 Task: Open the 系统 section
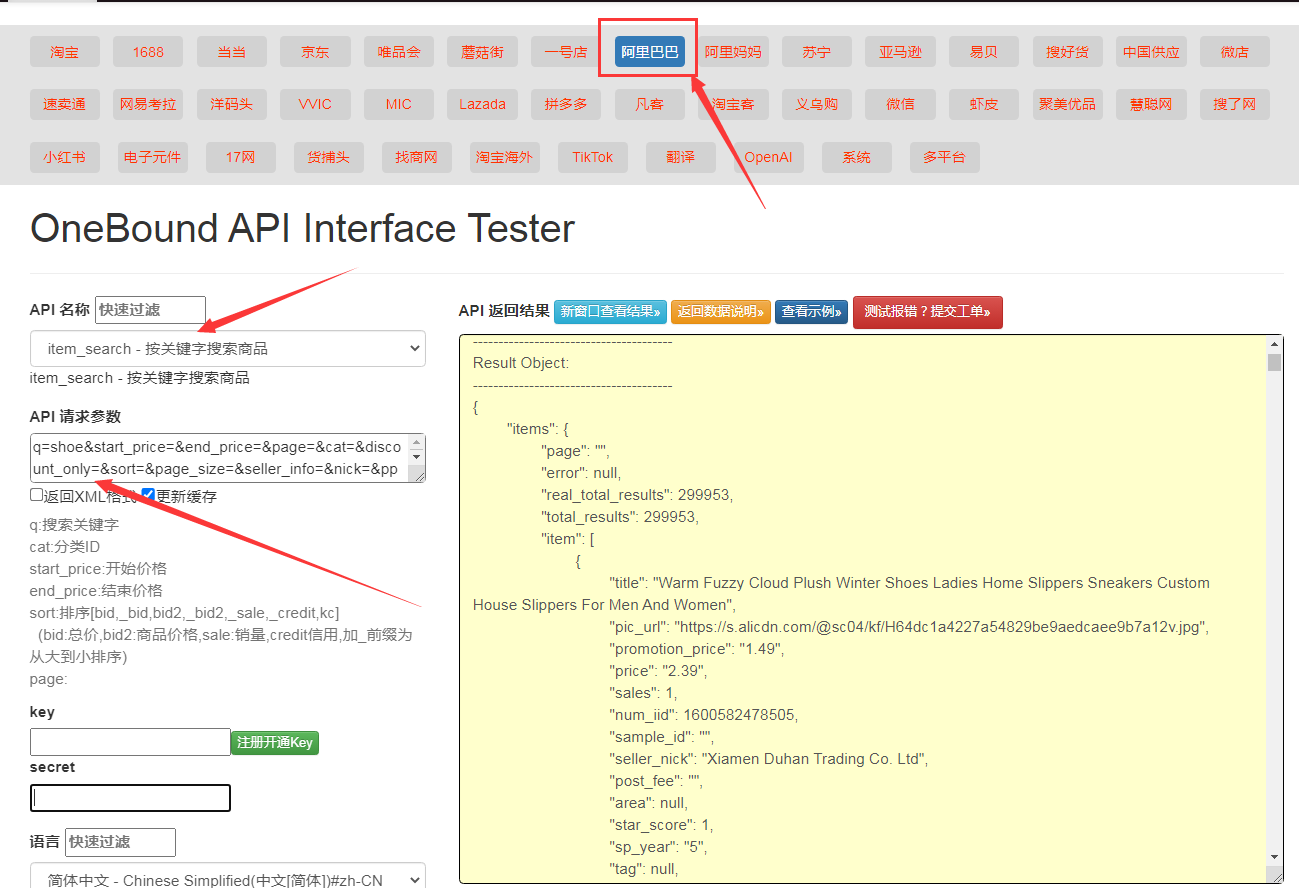[857, 157]
